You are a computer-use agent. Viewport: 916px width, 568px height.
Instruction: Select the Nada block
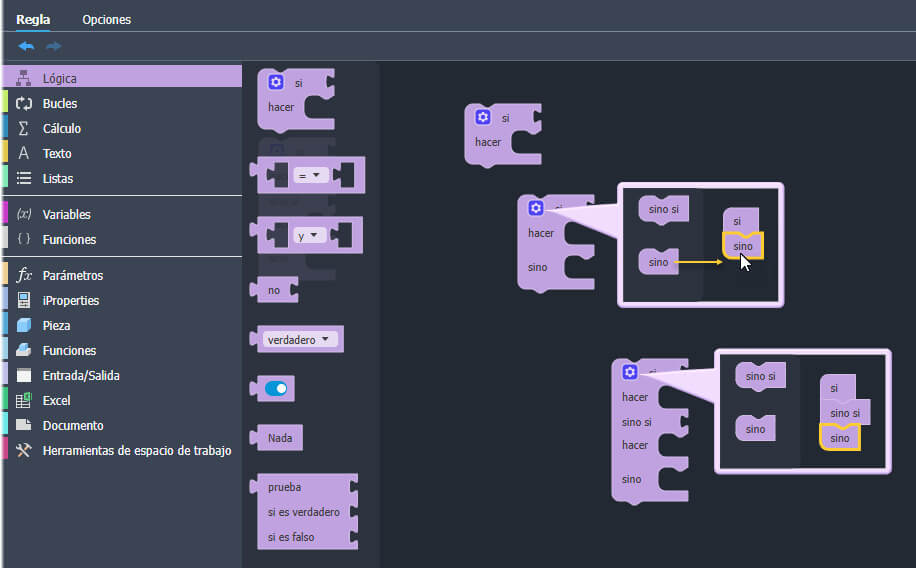click(276, 438)
